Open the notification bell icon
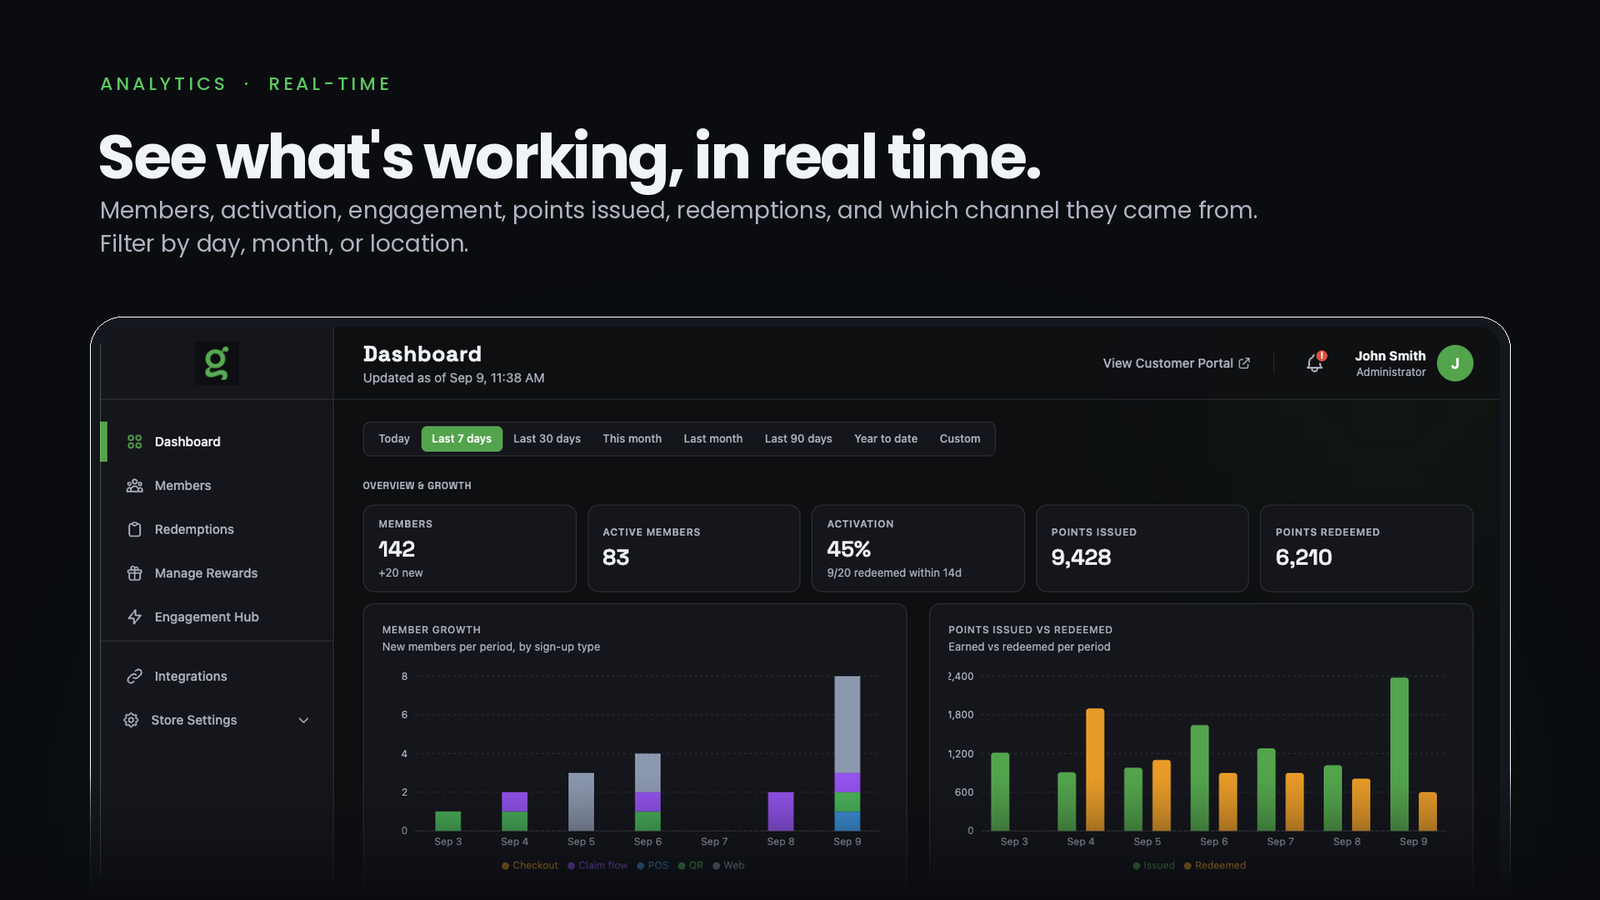Image resolution: width=1600 pixels, height=900 pixels. [x=1315, y=363]
